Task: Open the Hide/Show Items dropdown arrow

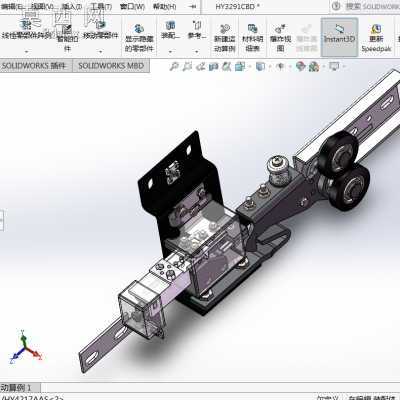Action: tap(289, 67)
